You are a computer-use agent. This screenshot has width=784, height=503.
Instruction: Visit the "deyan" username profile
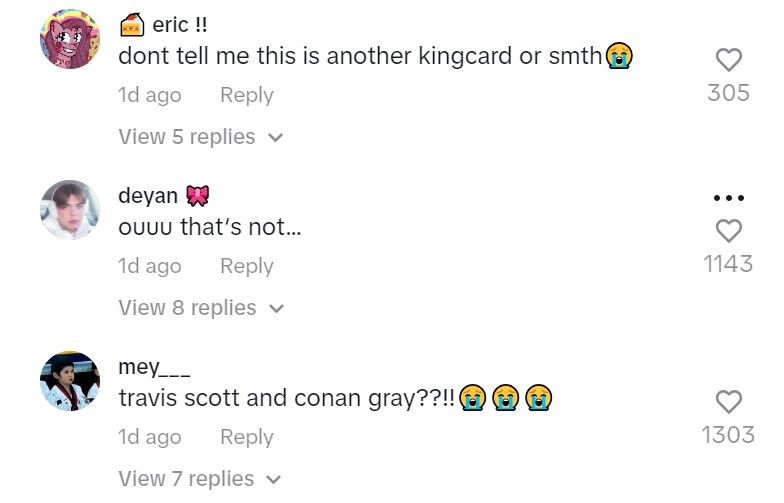click(x=147, y=196)
